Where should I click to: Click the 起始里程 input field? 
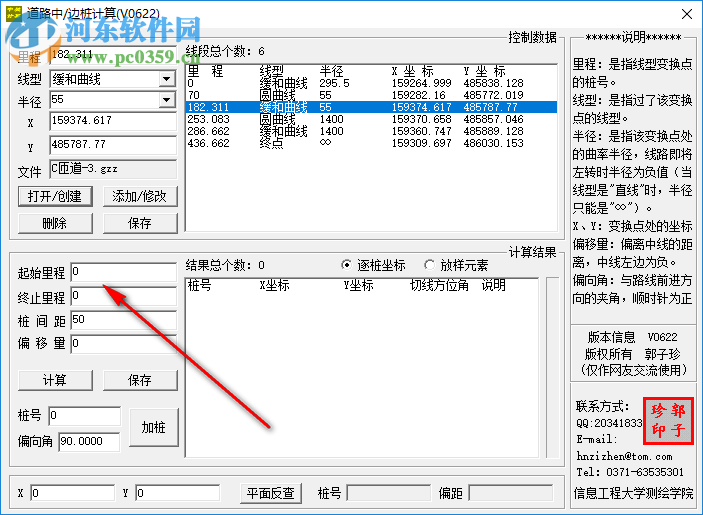pos(124,272)
